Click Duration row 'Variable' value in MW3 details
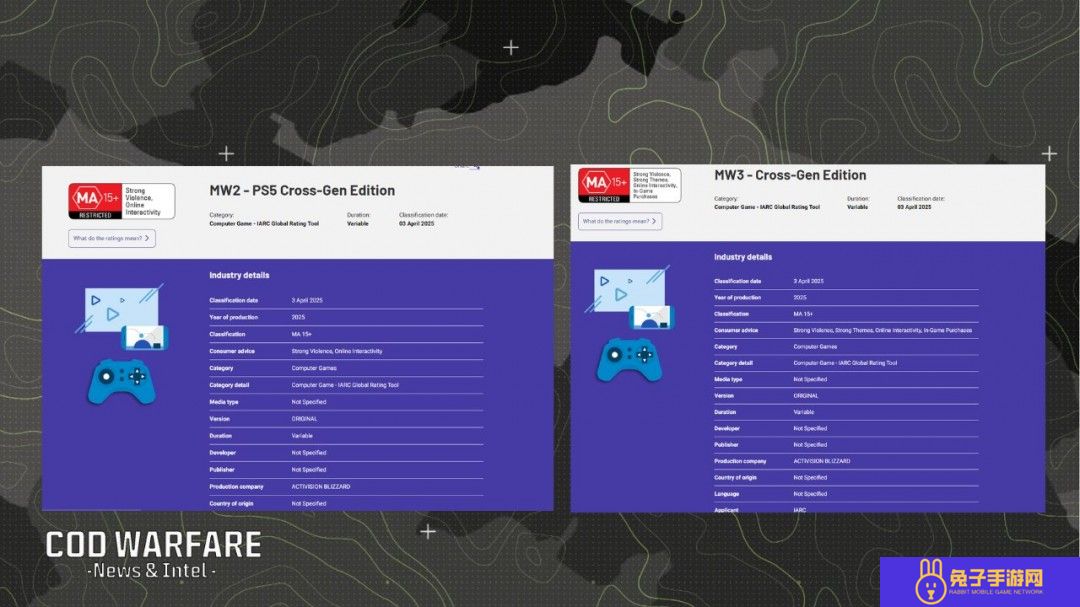 pos(804,412)
